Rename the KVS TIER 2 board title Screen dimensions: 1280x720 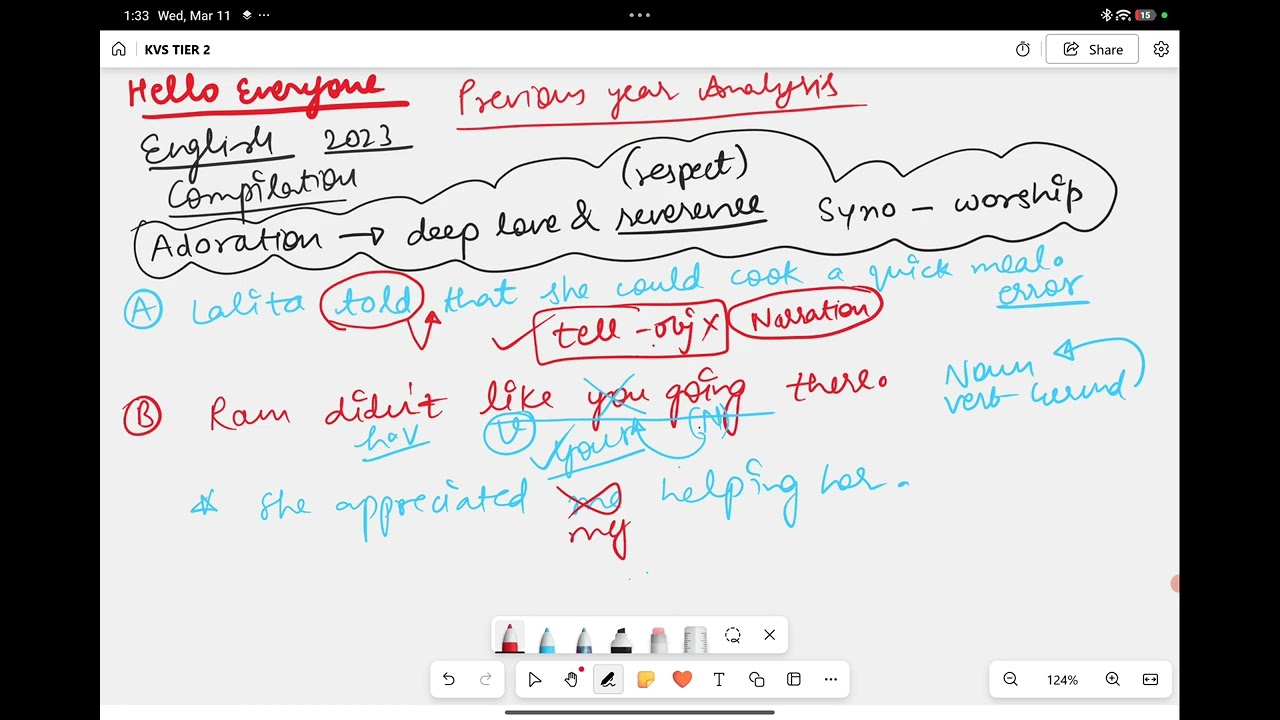point(177,50)
